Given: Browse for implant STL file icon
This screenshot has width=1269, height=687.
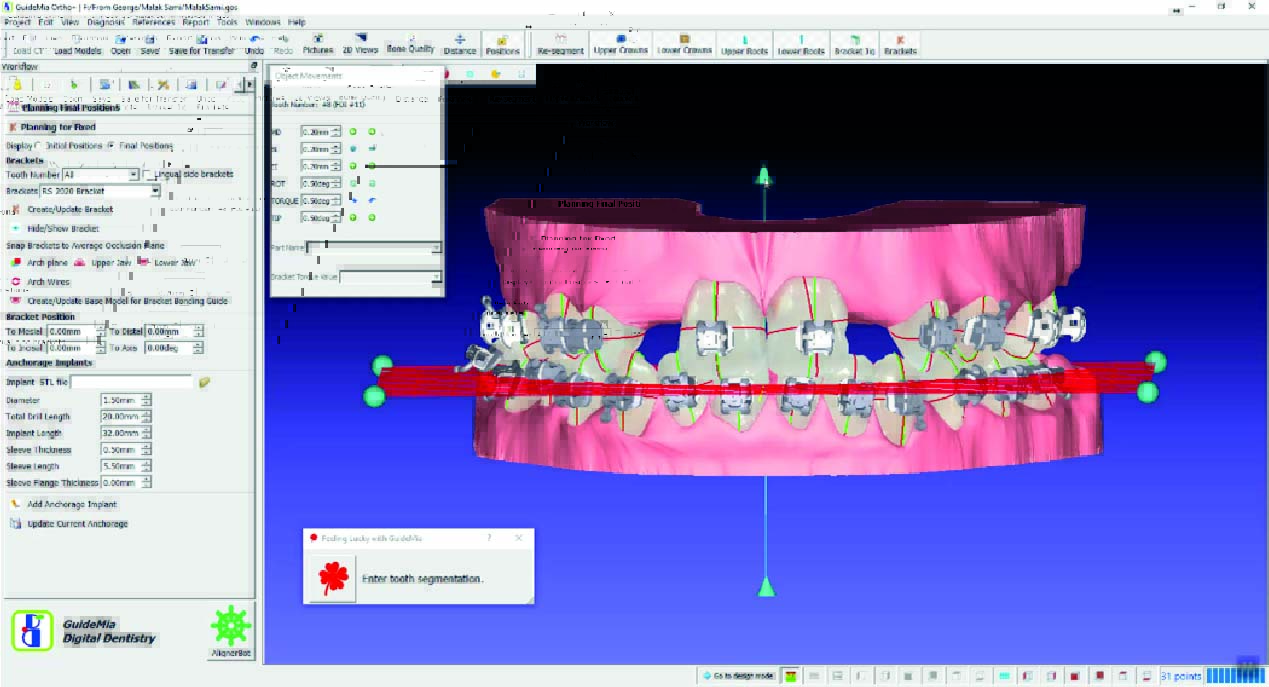Looking at the screenshot, I should [x=205, y=382].
